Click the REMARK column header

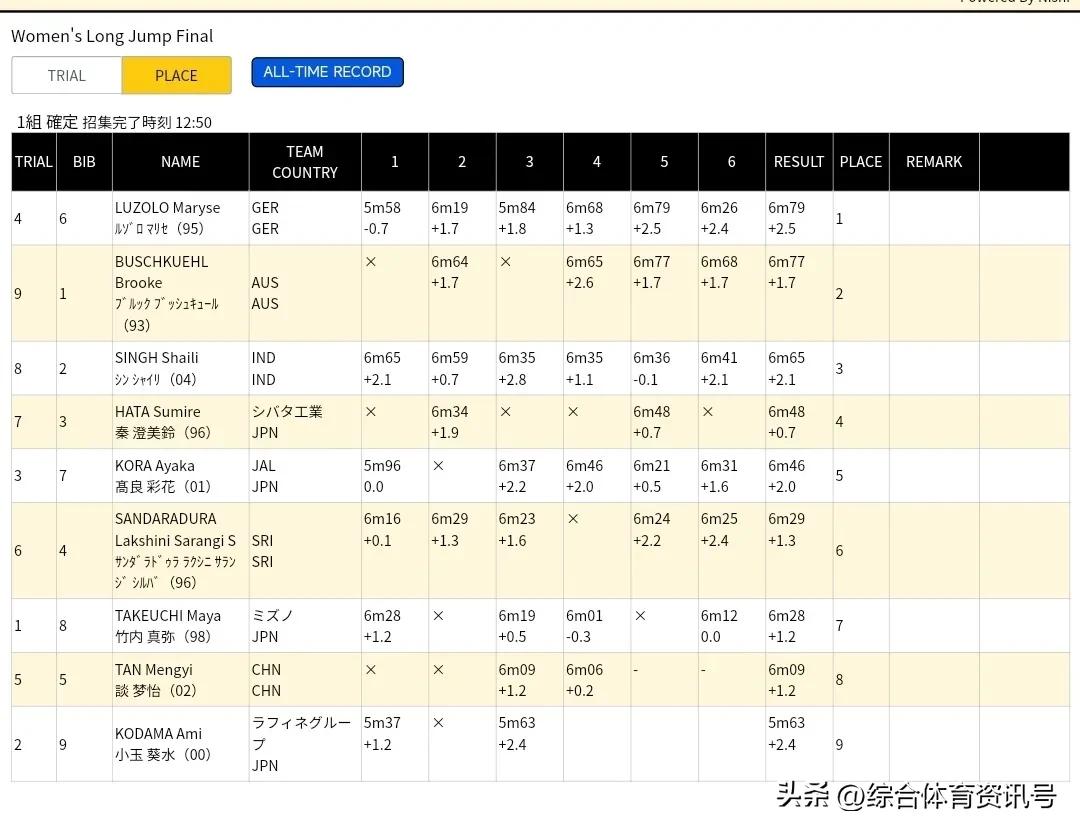click(934, 161)
